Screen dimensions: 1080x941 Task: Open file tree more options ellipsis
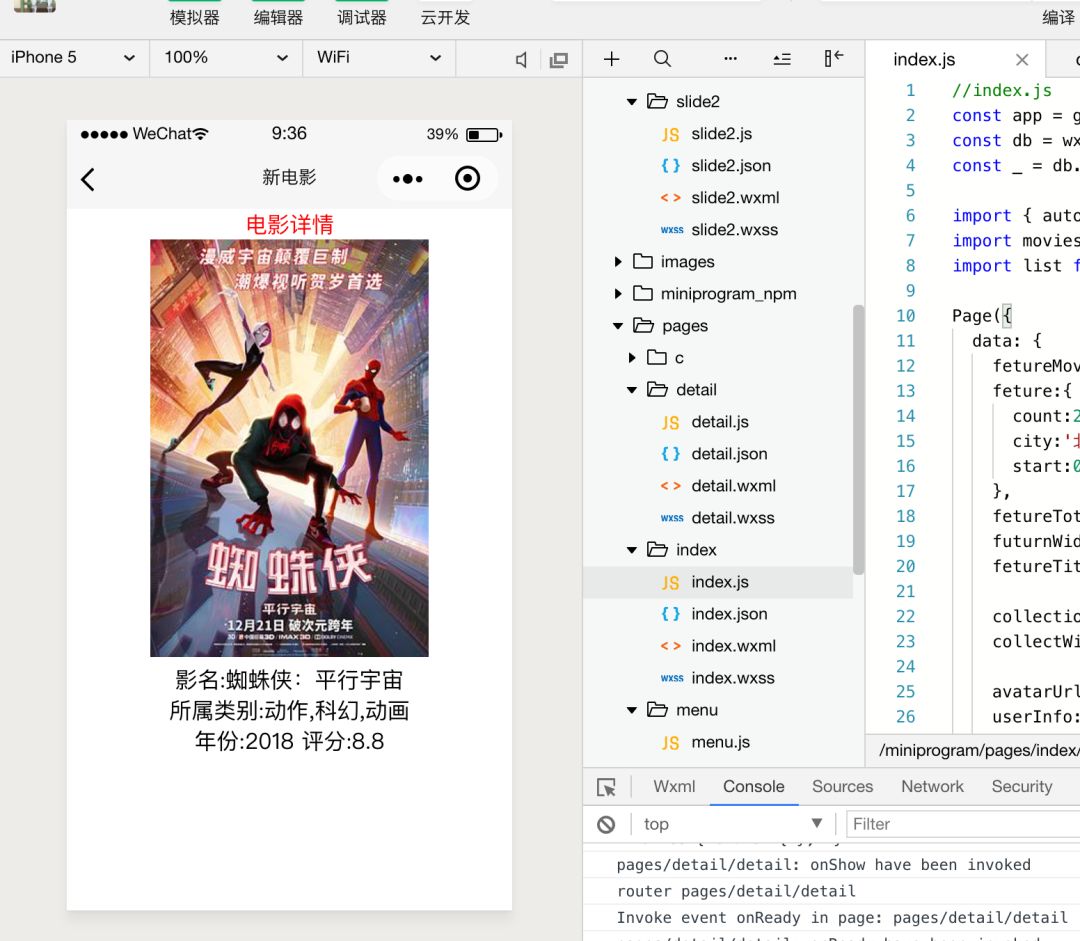coord(730,59)
